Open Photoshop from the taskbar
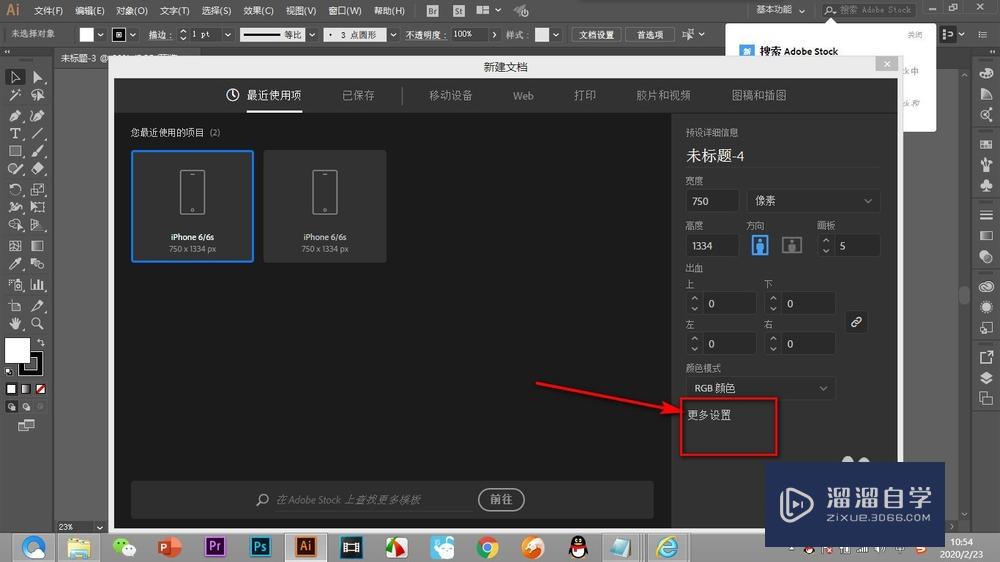1000x562 pixels. [x=260, y=547]
